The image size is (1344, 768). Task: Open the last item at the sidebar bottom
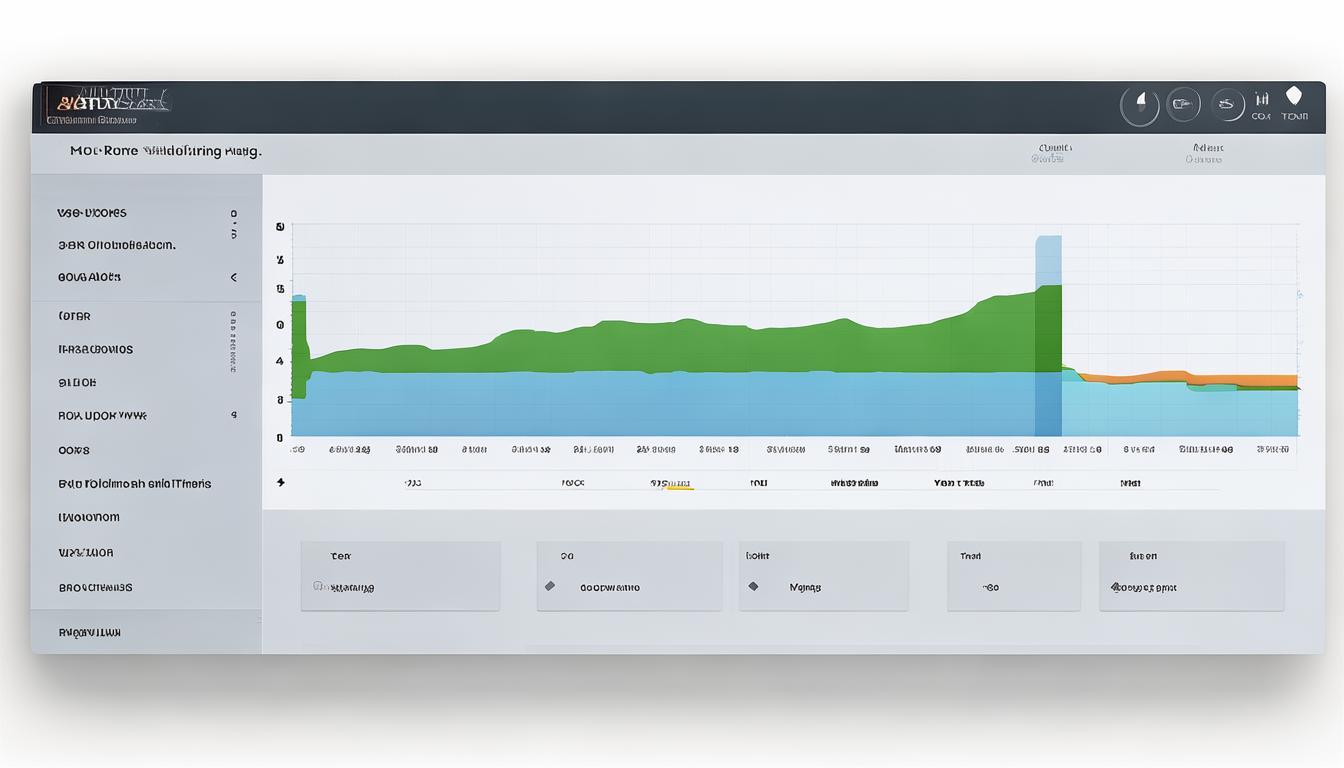(x=90, y=632)
